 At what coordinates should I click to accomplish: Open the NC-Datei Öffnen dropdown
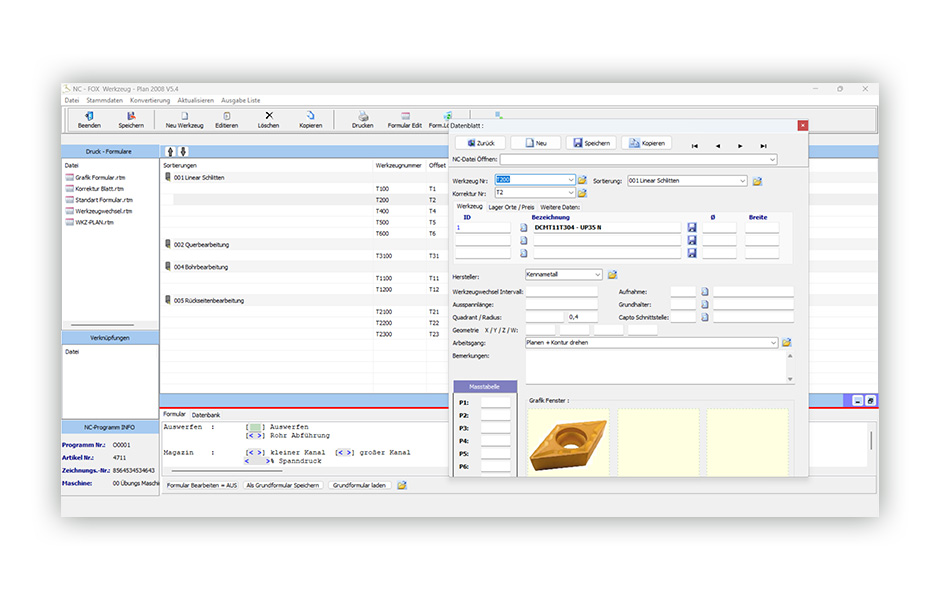[x=772, y=159]
